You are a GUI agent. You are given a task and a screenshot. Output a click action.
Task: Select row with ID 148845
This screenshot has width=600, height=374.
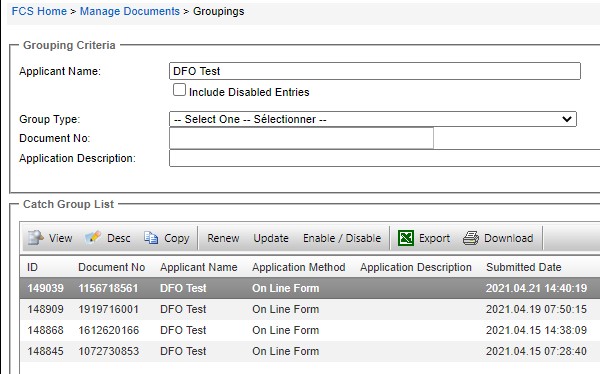pos(310,351)
